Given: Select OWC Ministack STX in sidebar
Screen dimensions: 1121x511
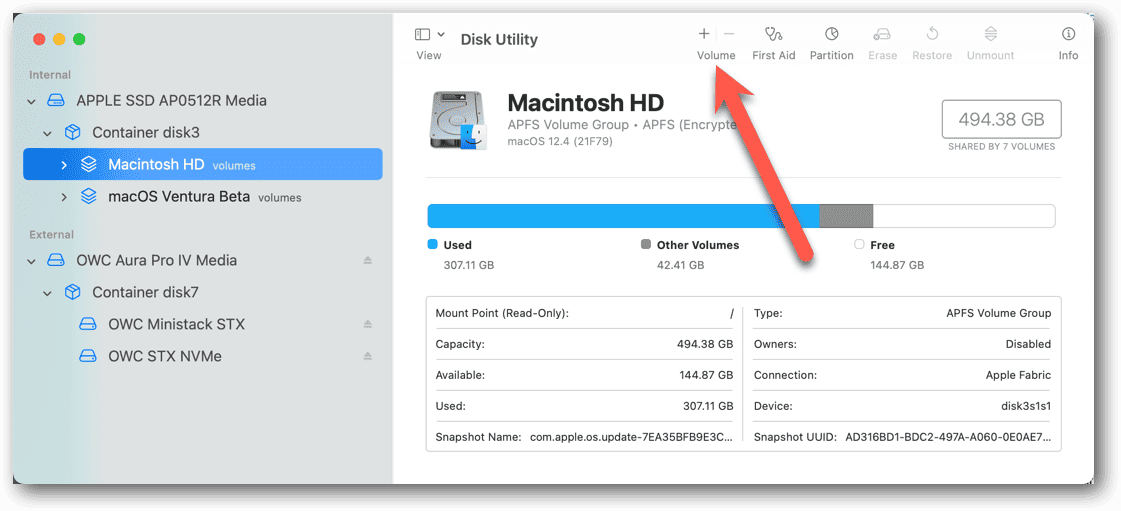Looking at the screenshot, I should click(176, 325).
